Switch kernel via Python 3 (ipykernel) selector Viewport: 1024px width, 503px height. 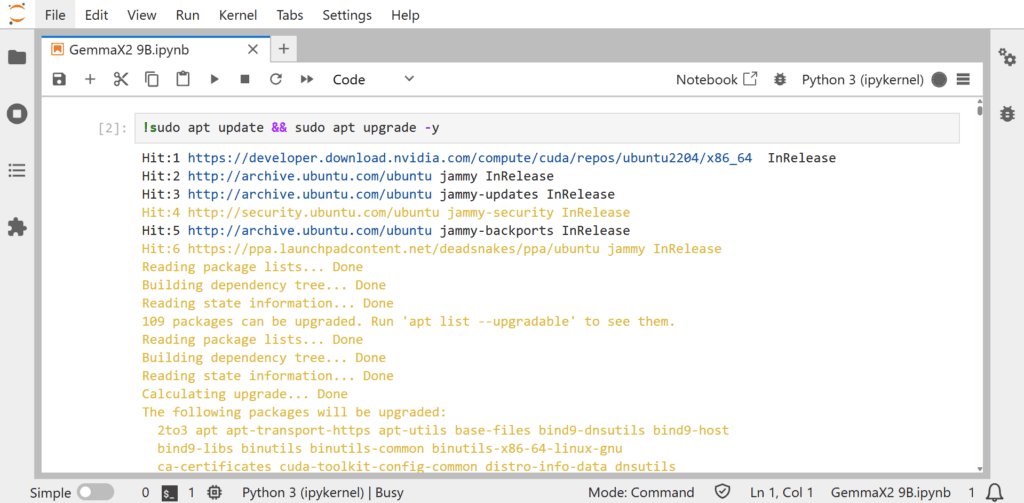[x=863, y=79]
